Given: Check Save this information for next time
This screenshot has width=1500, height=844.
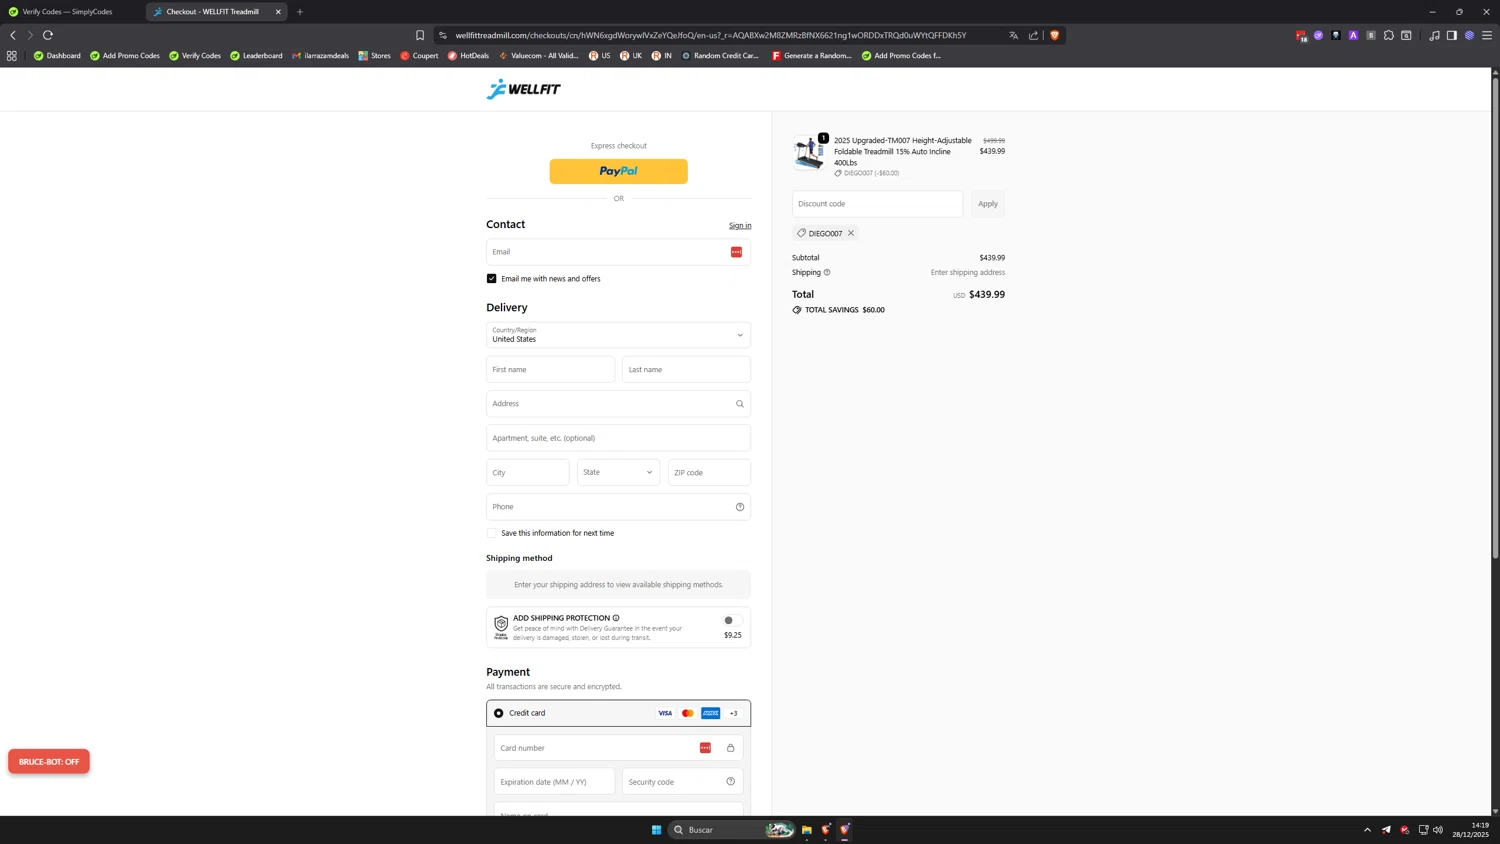Looking at the screenshot, I should point(491,533).
